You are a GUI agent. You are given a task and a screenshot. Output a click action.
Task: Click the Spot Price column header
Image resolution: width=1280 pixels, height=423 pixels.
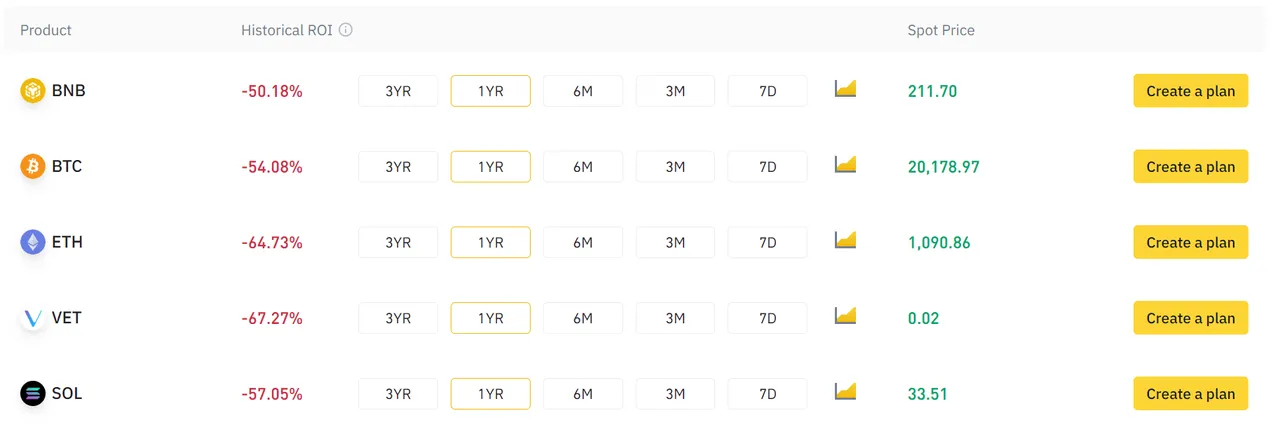tap(941, 30)
